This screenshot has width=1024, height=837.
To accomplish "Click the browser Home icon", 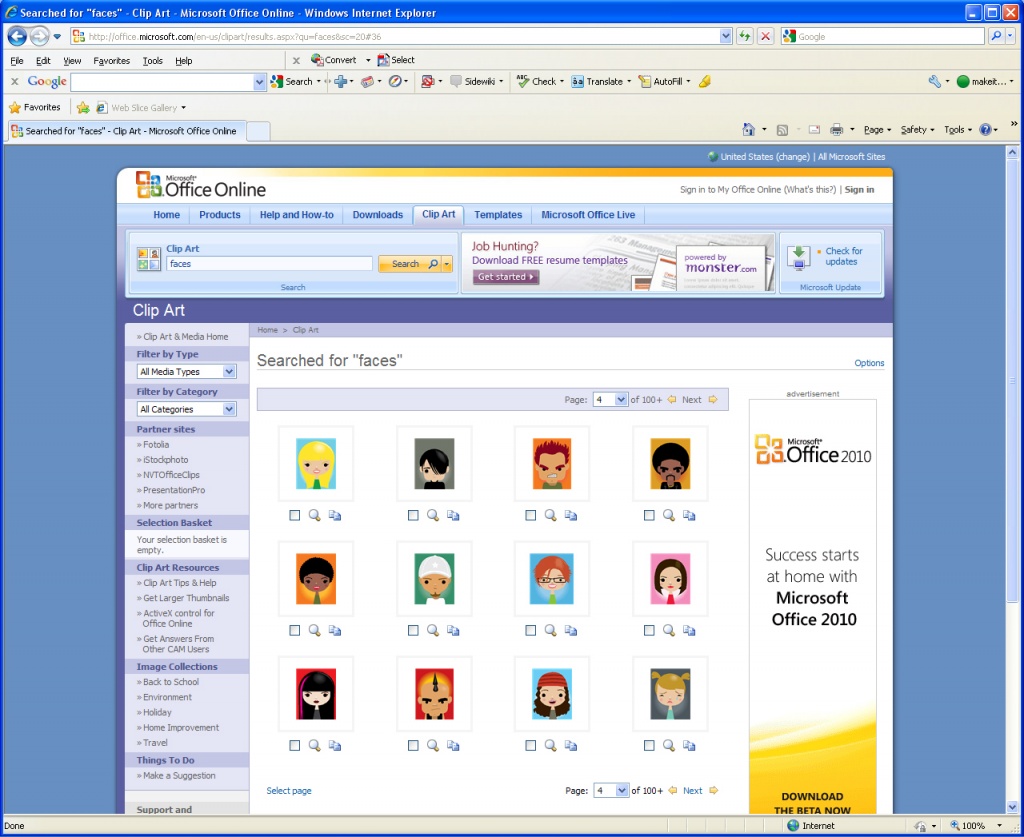I will (x=748, y=129).
